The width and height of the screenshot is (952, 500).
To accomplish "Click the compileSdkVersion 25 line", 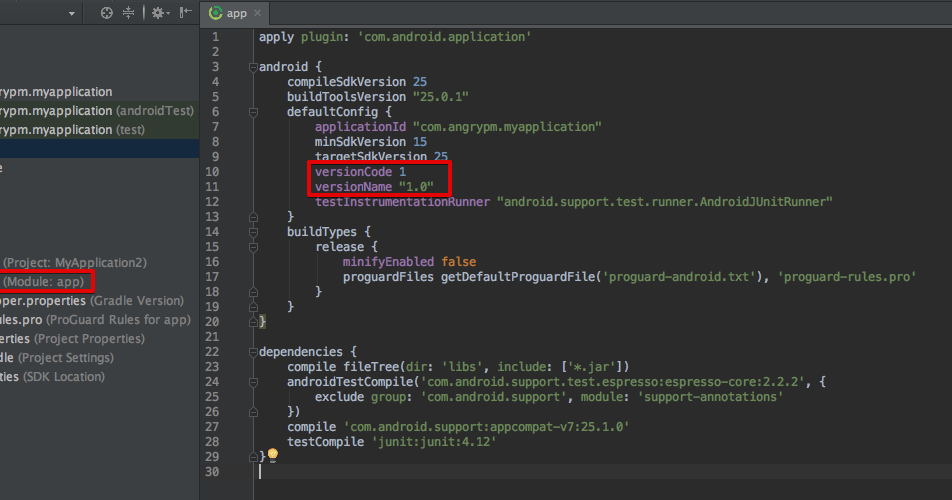I will coord(356,82).
